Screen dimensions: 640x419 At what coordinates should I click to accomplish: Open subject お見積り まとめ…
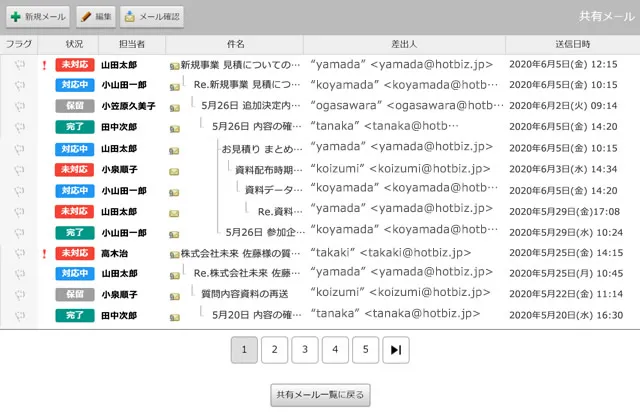[x=262, y=149]
